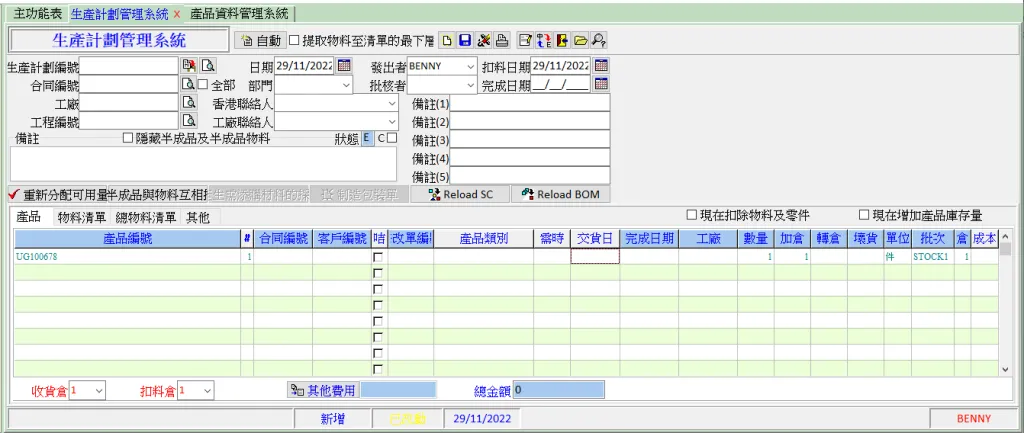Check 現在扣除物料及零件 option
Image resolution: width=1024 pixels, height=433 pixels.
tap(692, 216)
